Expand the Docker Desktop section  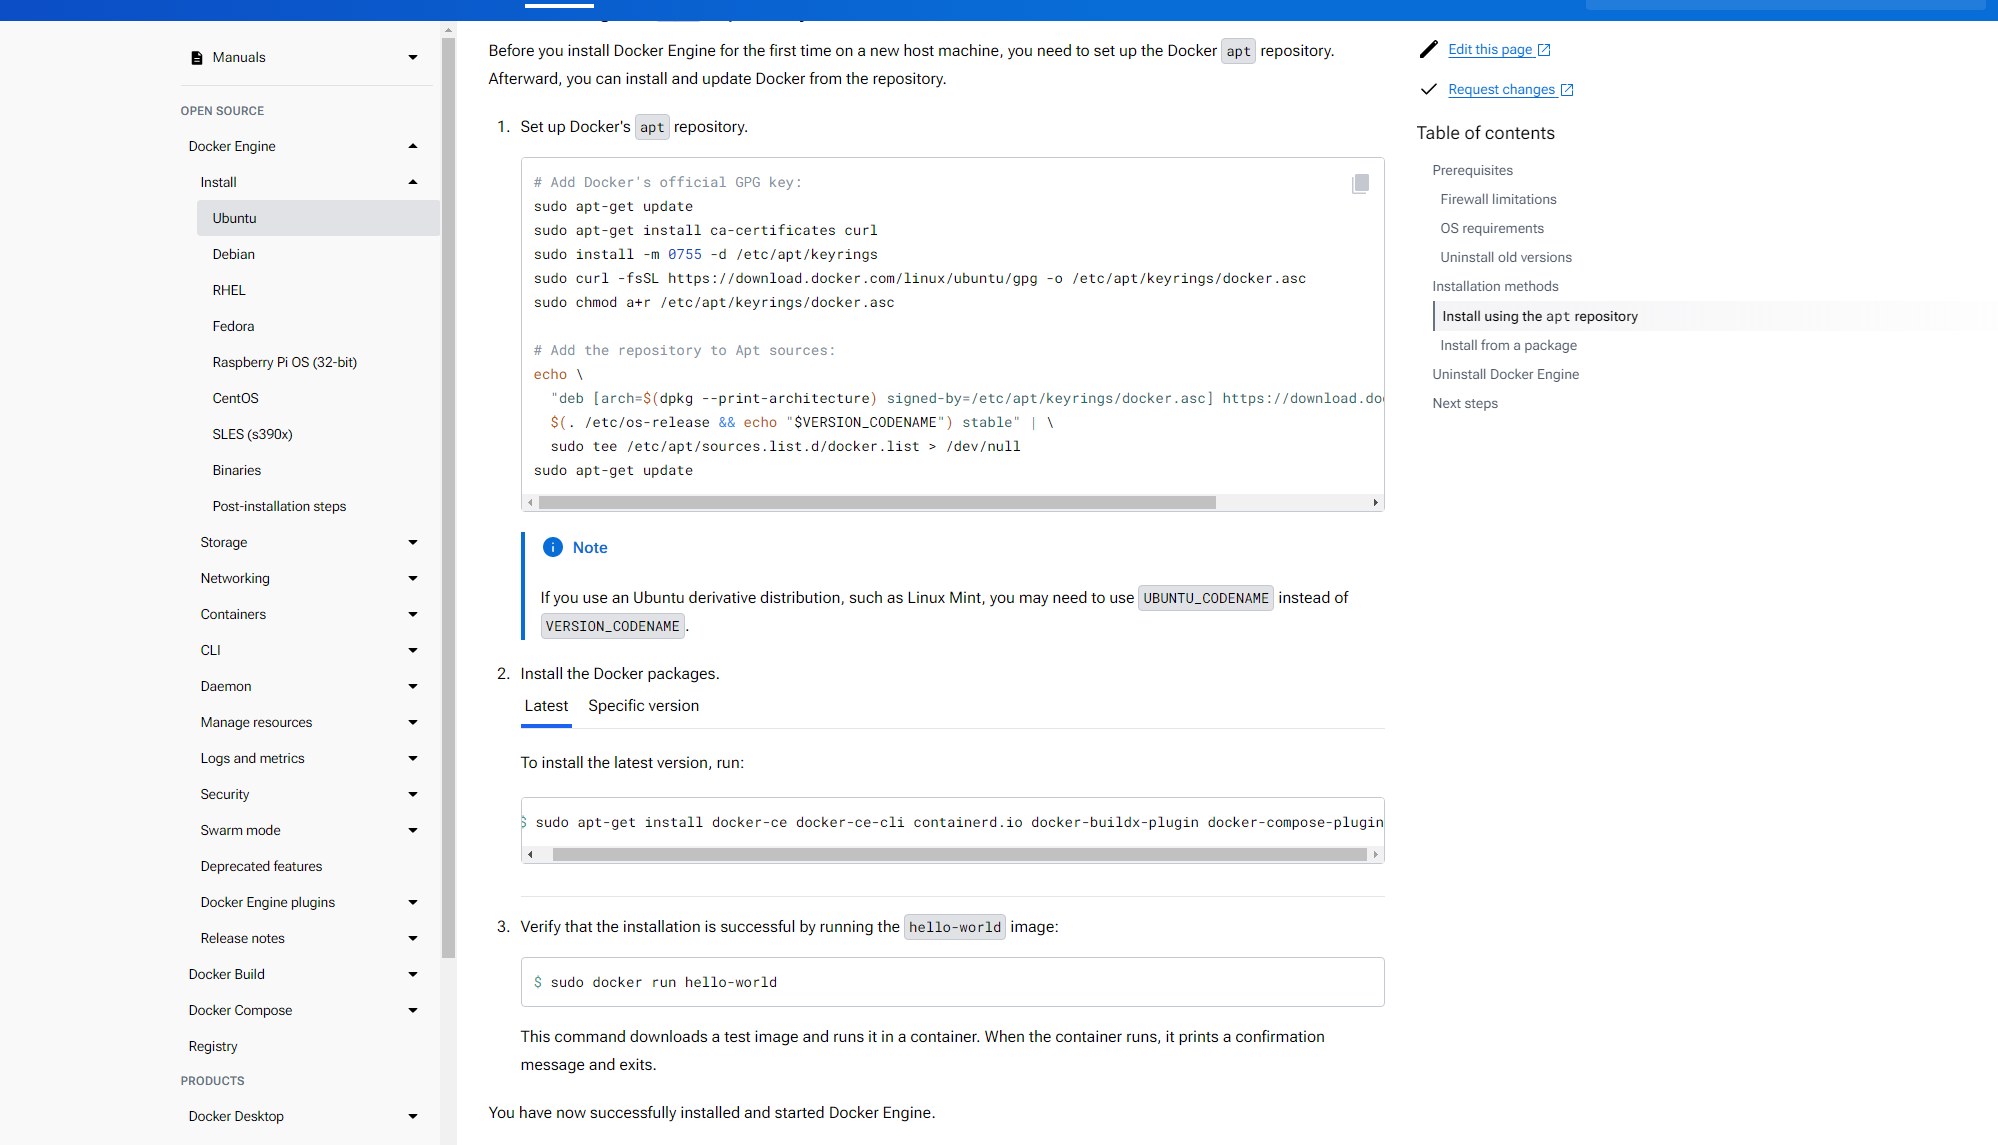413,1116
